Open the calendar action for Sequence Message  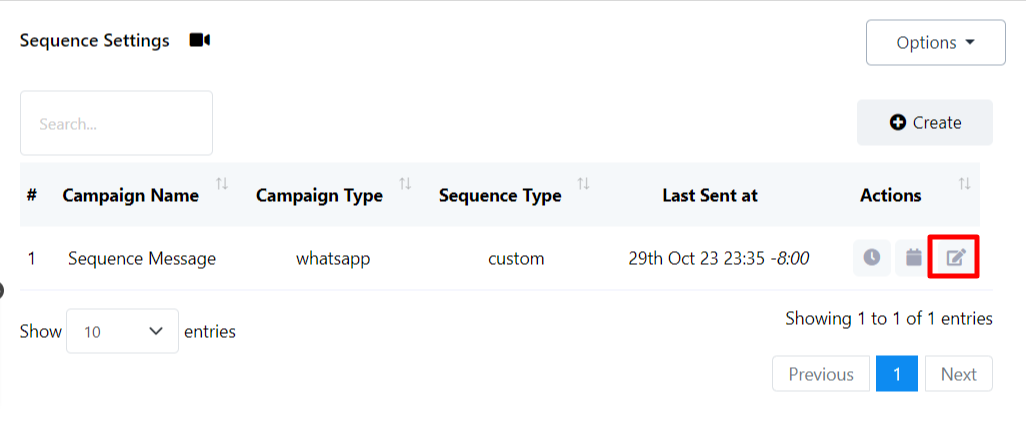pyautogui.click(x=913, y=258)
